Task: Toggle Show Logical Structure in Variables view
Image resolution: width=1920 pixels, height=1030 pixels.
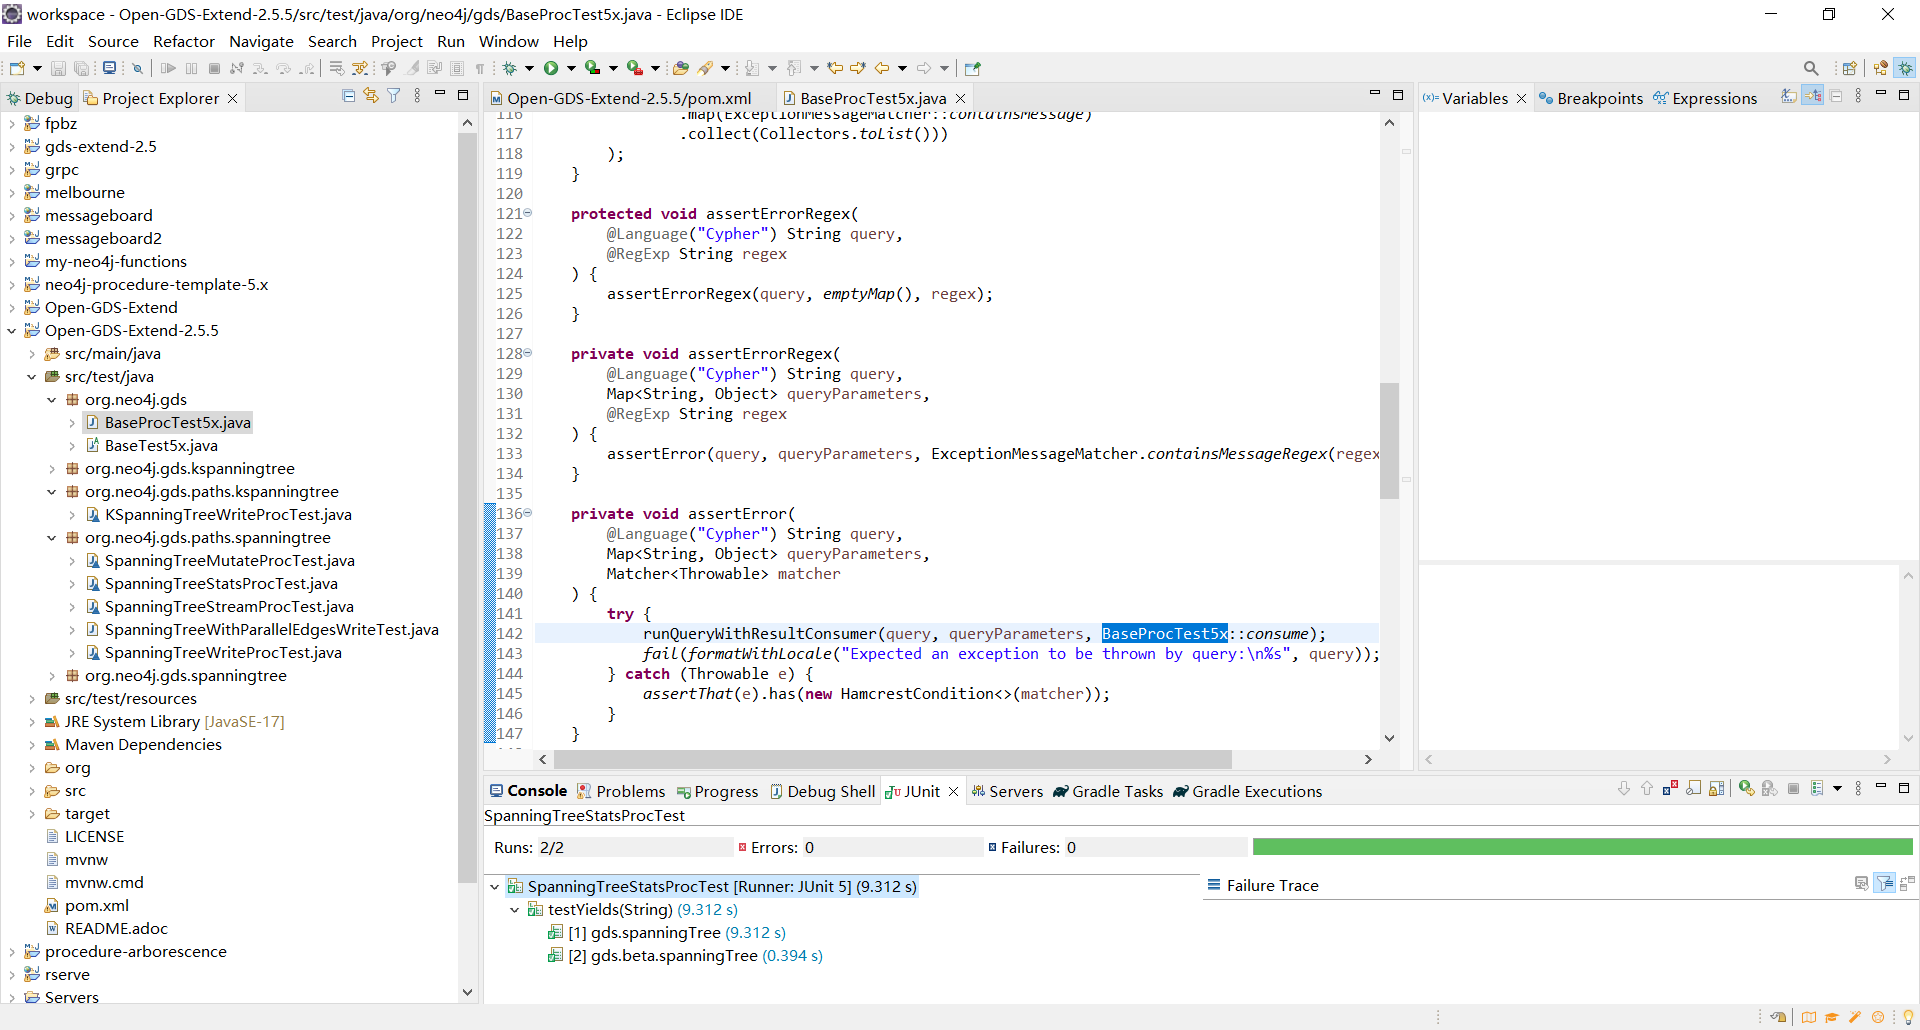Action: tap(1812, 96)
